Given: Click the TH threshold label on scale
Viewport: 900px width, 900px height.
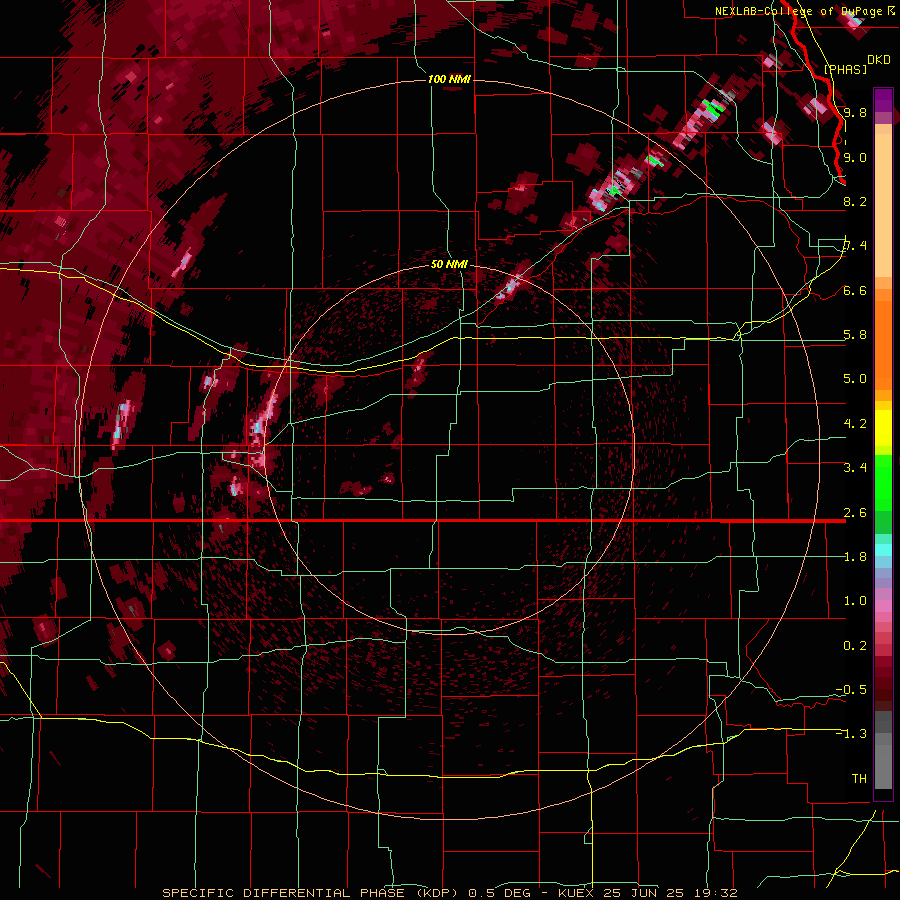Looking at the screenshot, I should [859, 779].
